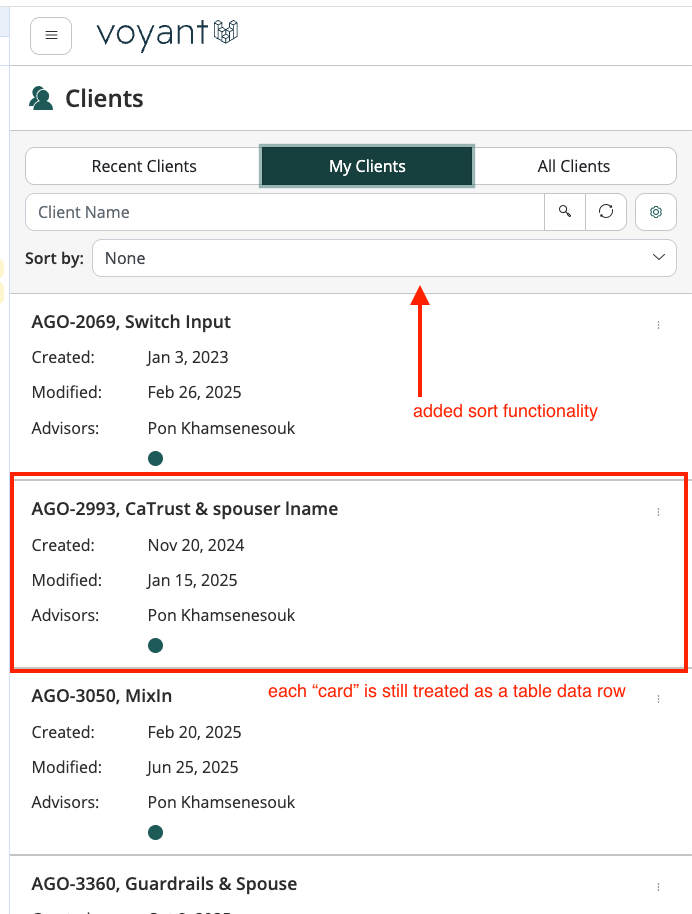
Task: Click the refresh client list icon
Action: (606, 212)
